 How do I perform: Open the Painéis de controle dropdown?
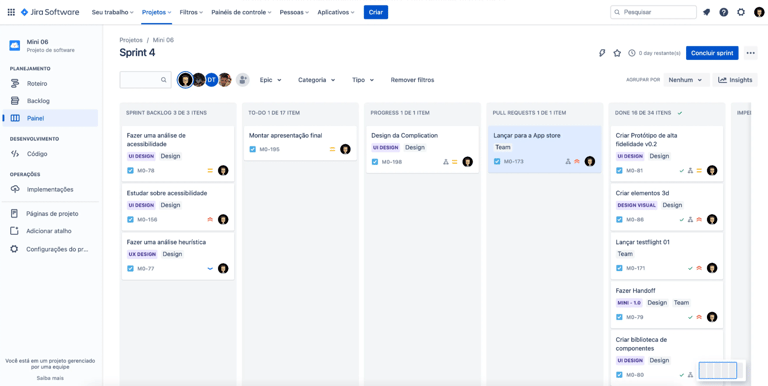pyautogui.click(x=241, y=12)
